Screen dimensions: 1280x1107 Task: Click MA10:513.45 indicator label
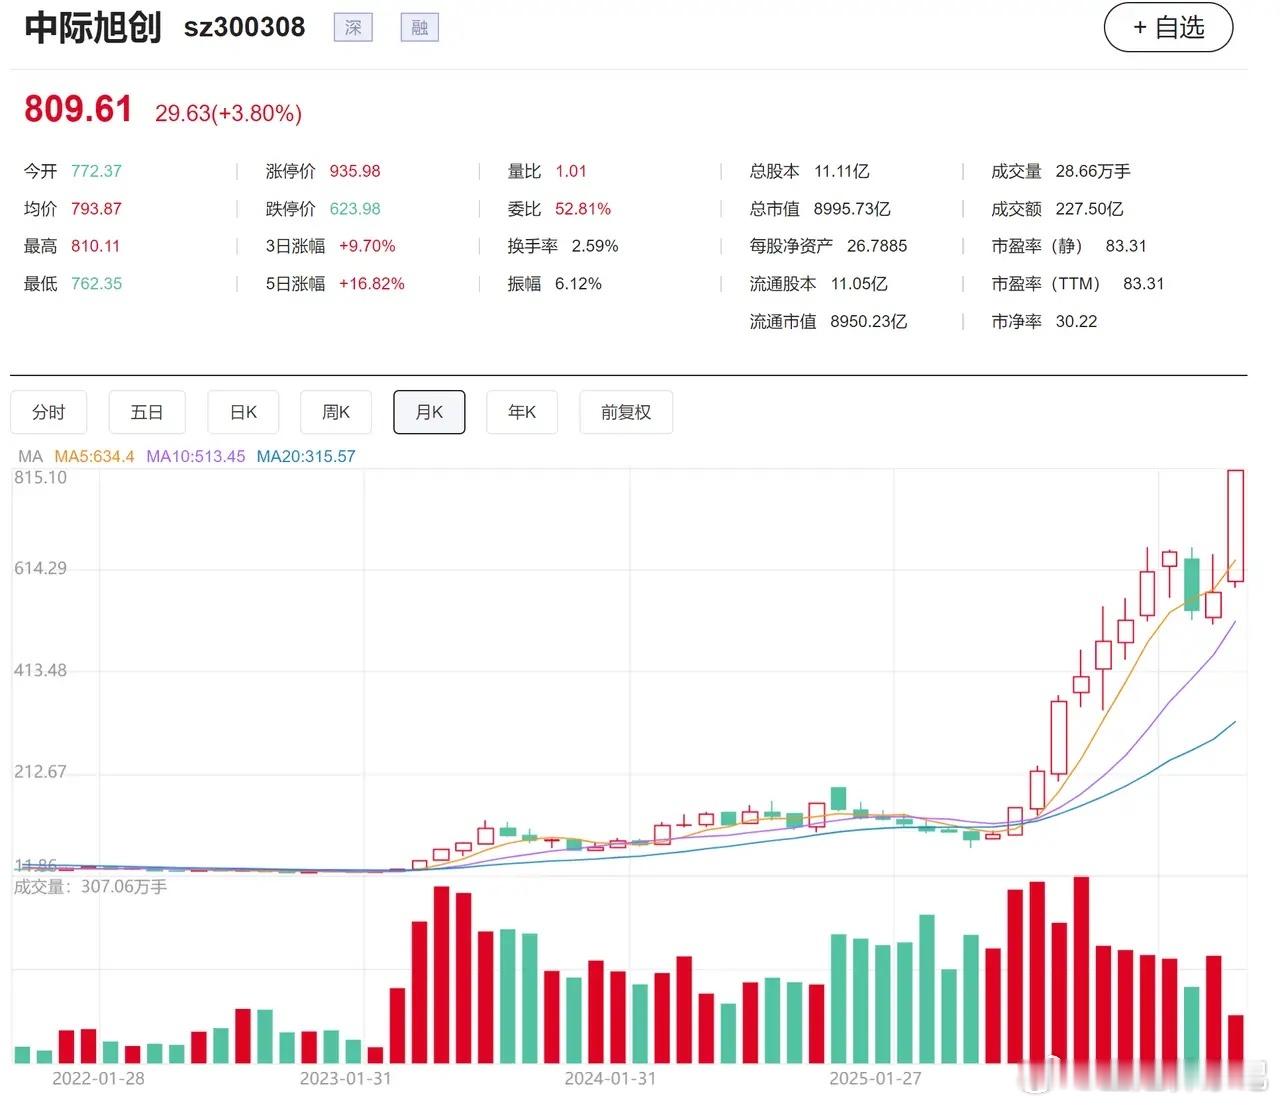click(196, 456)
